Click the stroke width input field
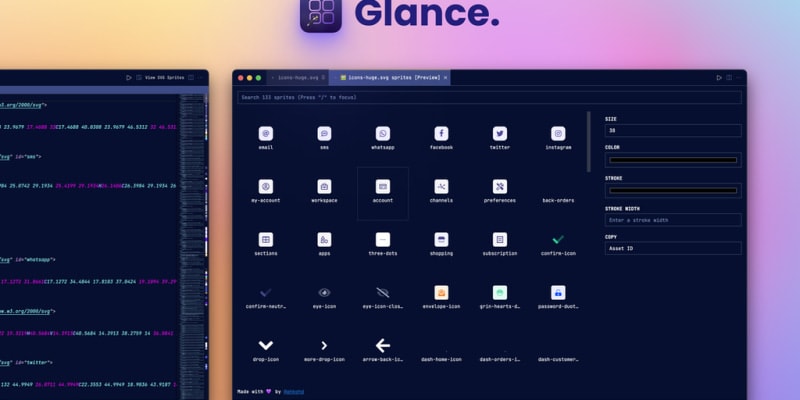Image resolution: width=800 pixels, height=400 pixels. (x=673, y=220)
